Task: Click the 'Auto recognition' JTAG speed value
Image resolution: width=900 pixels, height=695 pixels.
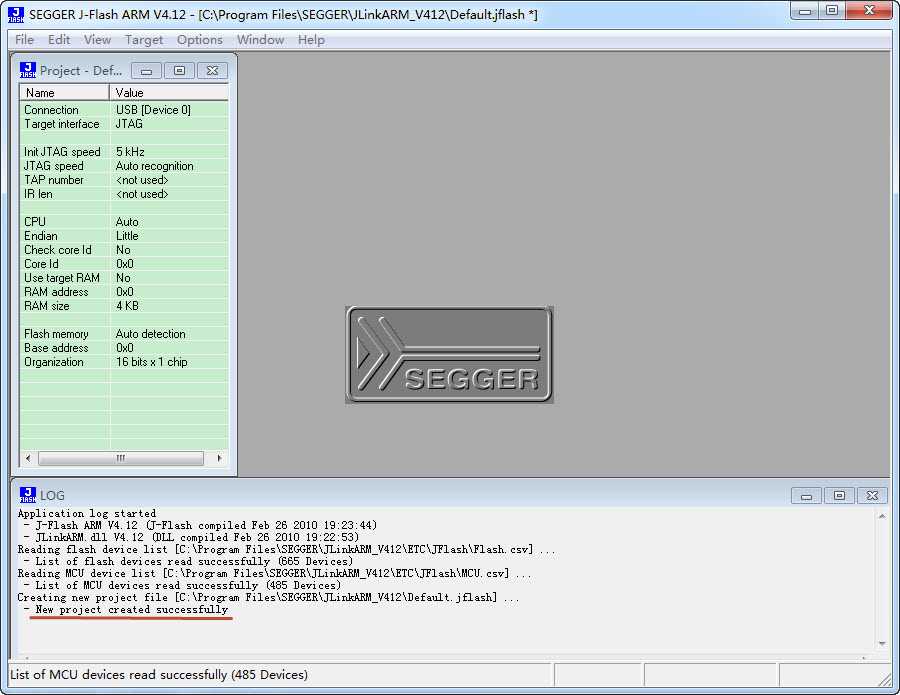Action: coord(154,166)
